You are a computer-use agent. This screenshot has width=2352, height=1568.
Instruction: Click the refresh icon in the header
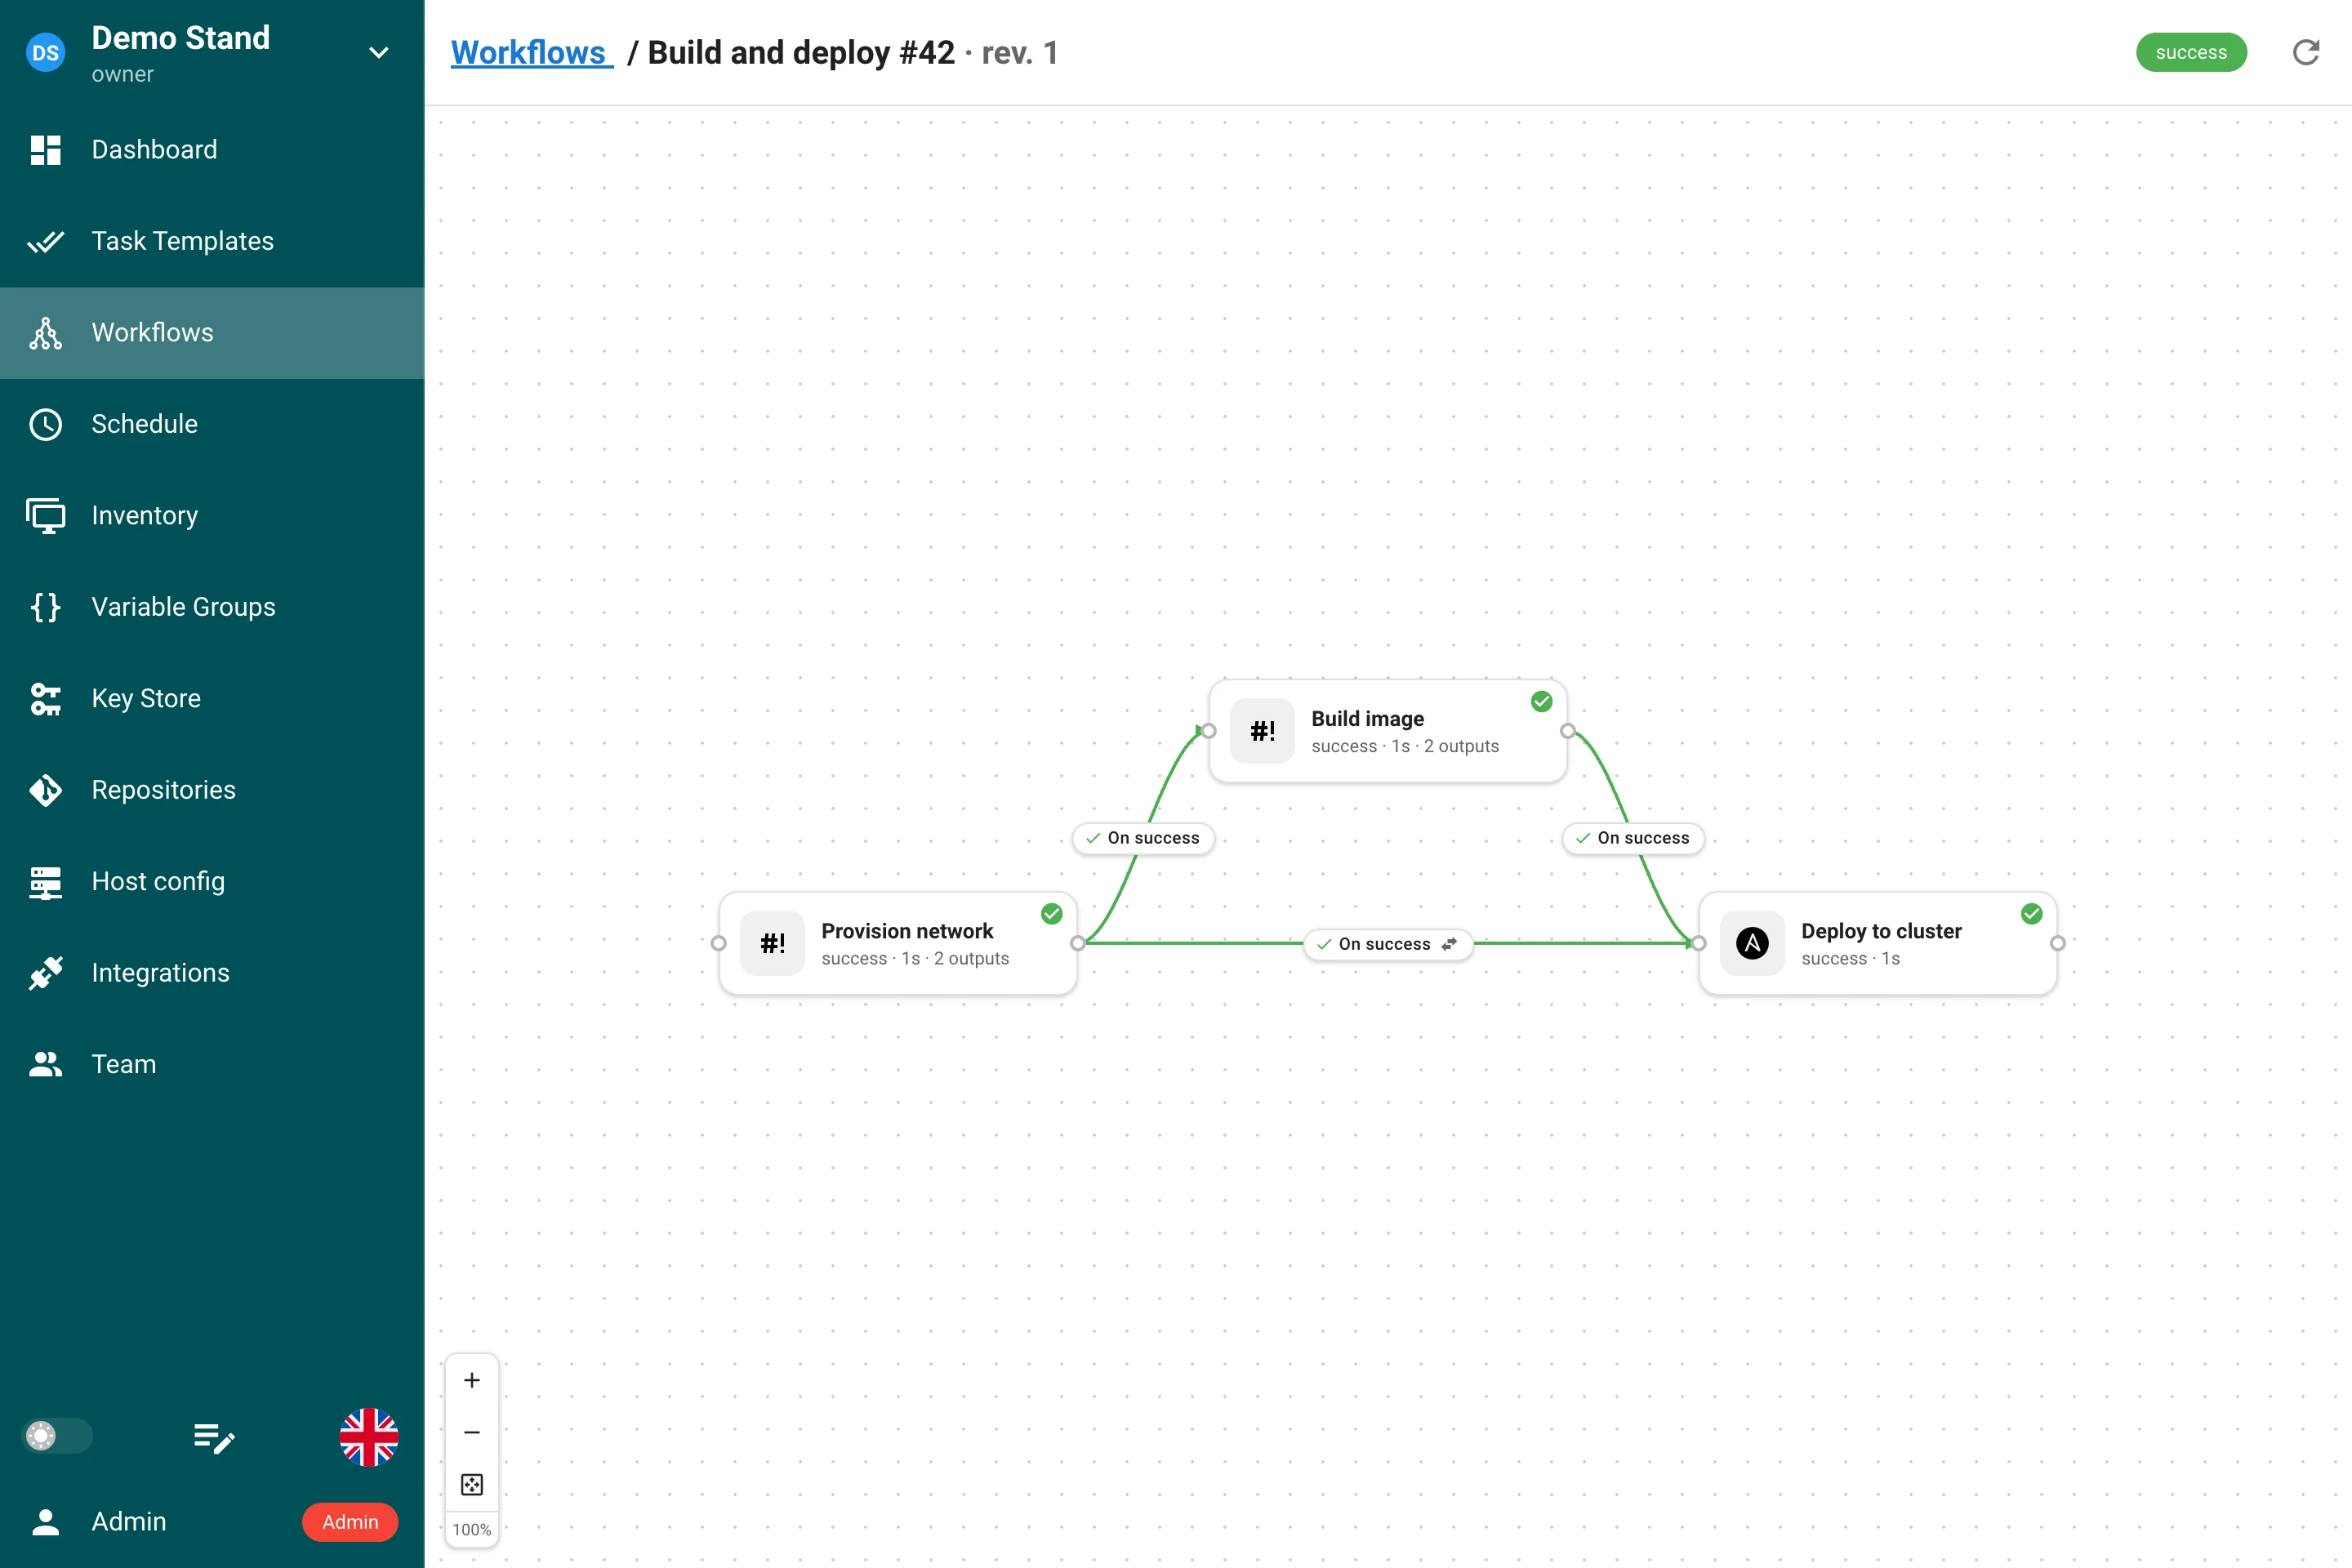coord(2305,52)
